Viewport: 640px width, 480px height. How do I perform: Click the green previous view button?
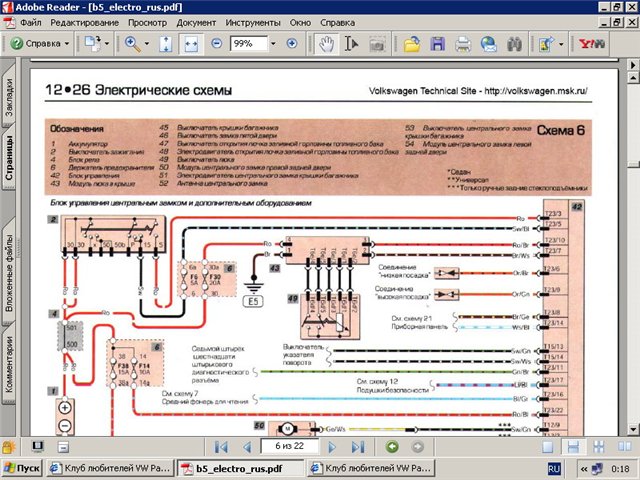(392, 447)
